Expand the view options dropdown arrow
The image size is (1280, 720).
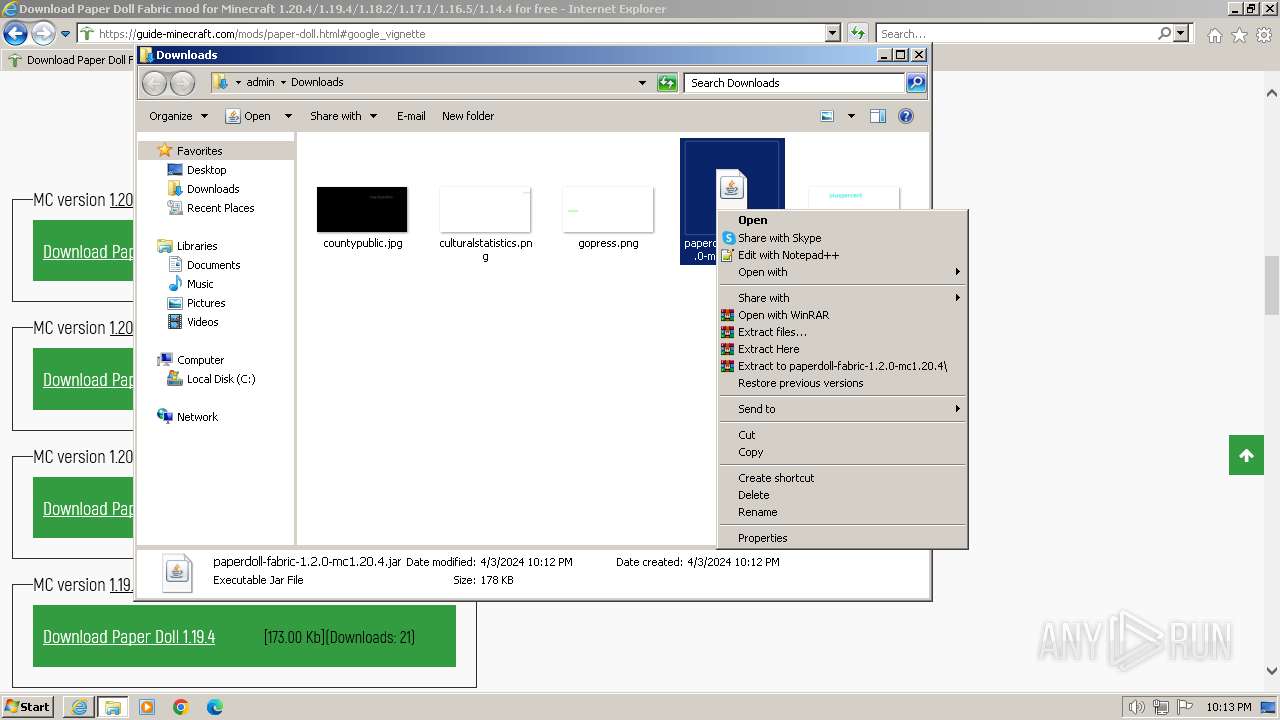click(x=851, y=116)
